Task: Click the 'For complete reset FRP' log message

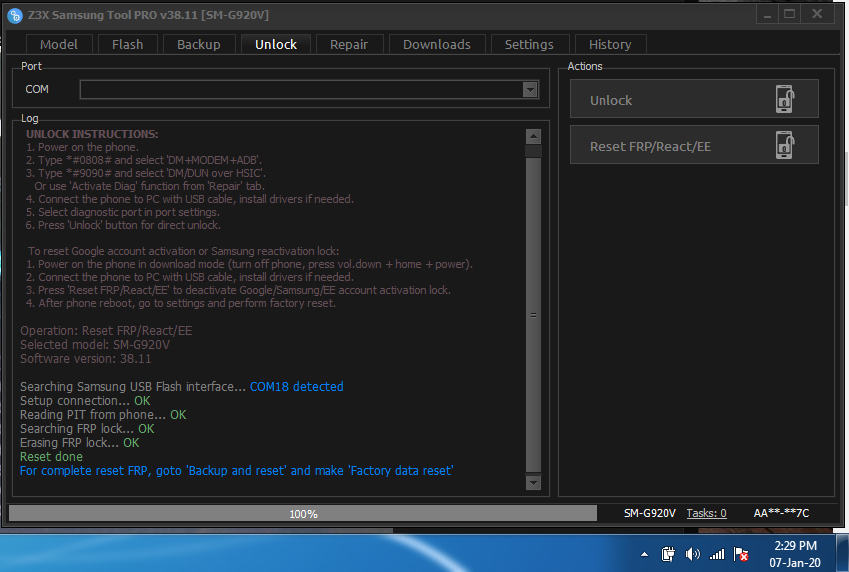Action: point(237,471)
